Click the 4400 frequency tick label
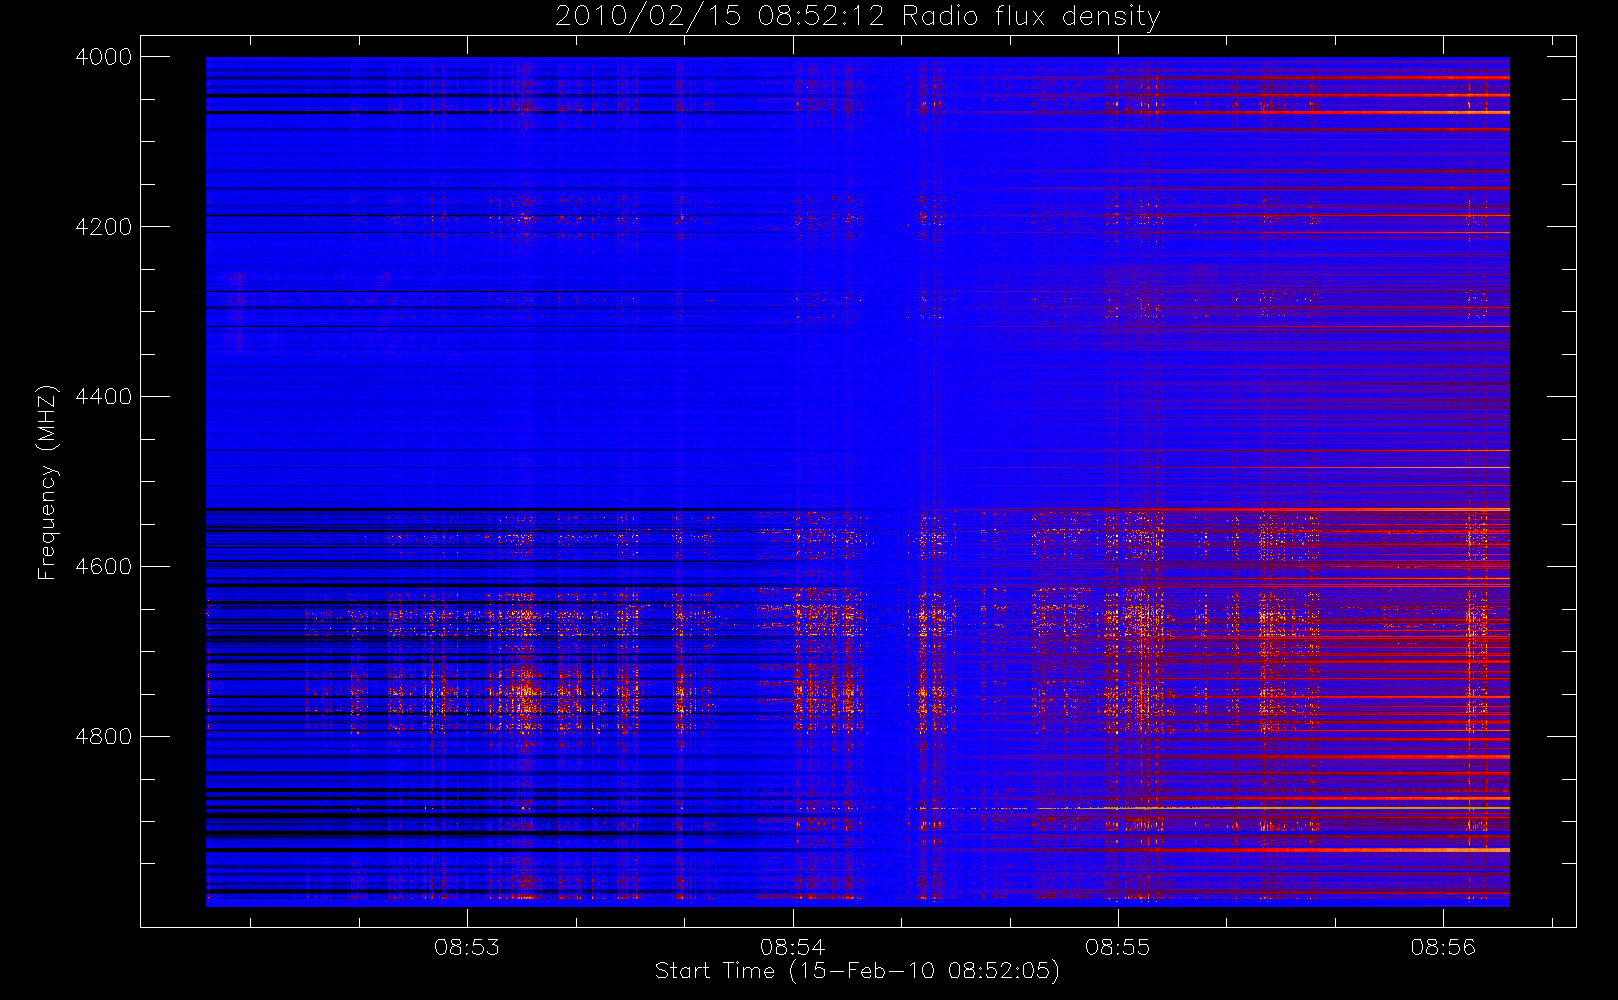The width and height of the screenshot is (1618, 1000). pyautogui.click(x=104, y=397)
